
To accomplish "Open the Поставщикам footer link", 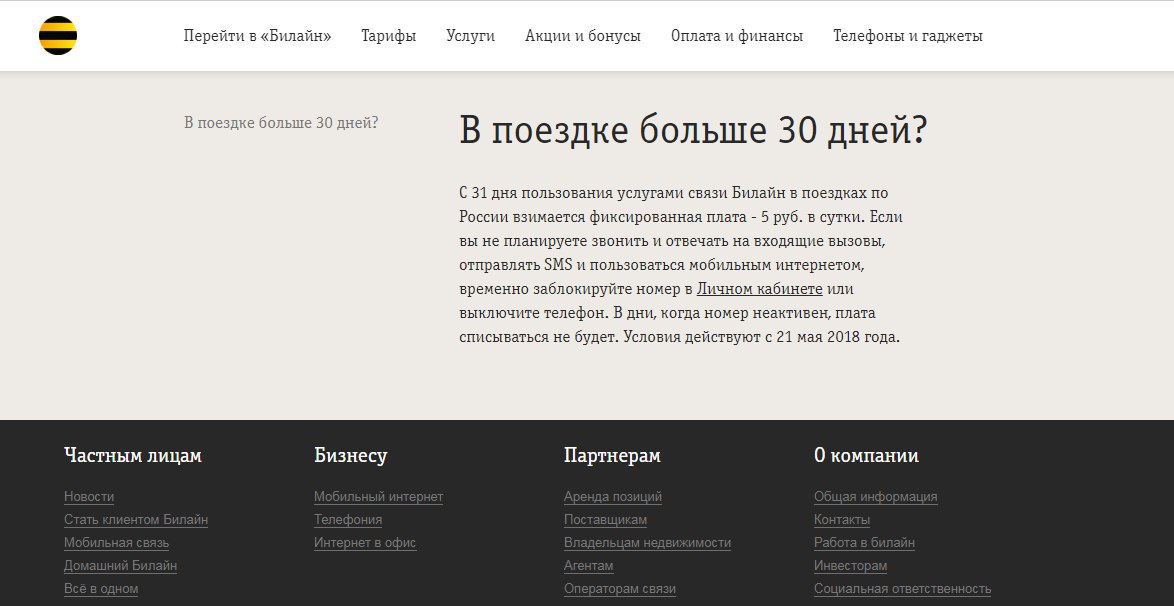I will pyautogui.click(x=605, y=520).
